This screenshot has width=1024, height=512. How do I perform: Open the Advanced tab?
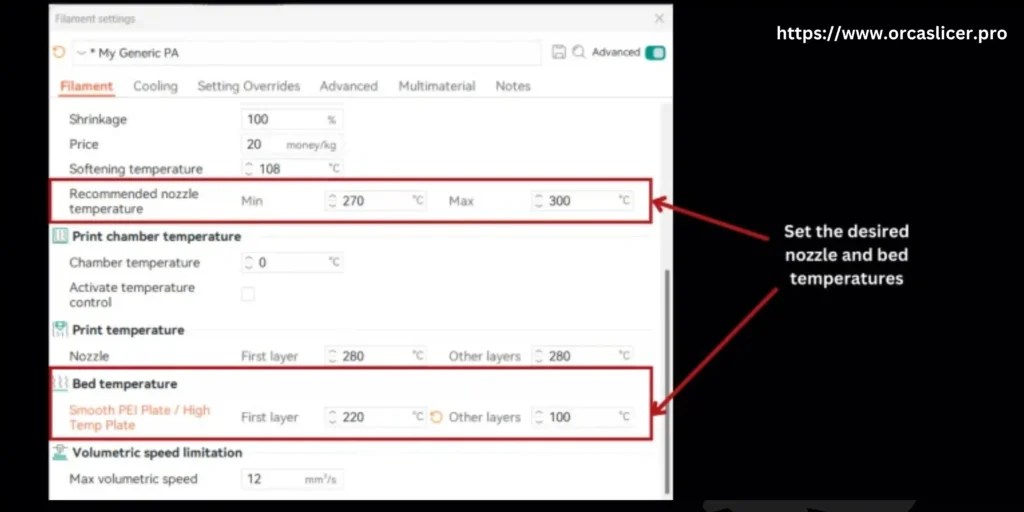tap(349, 86)
